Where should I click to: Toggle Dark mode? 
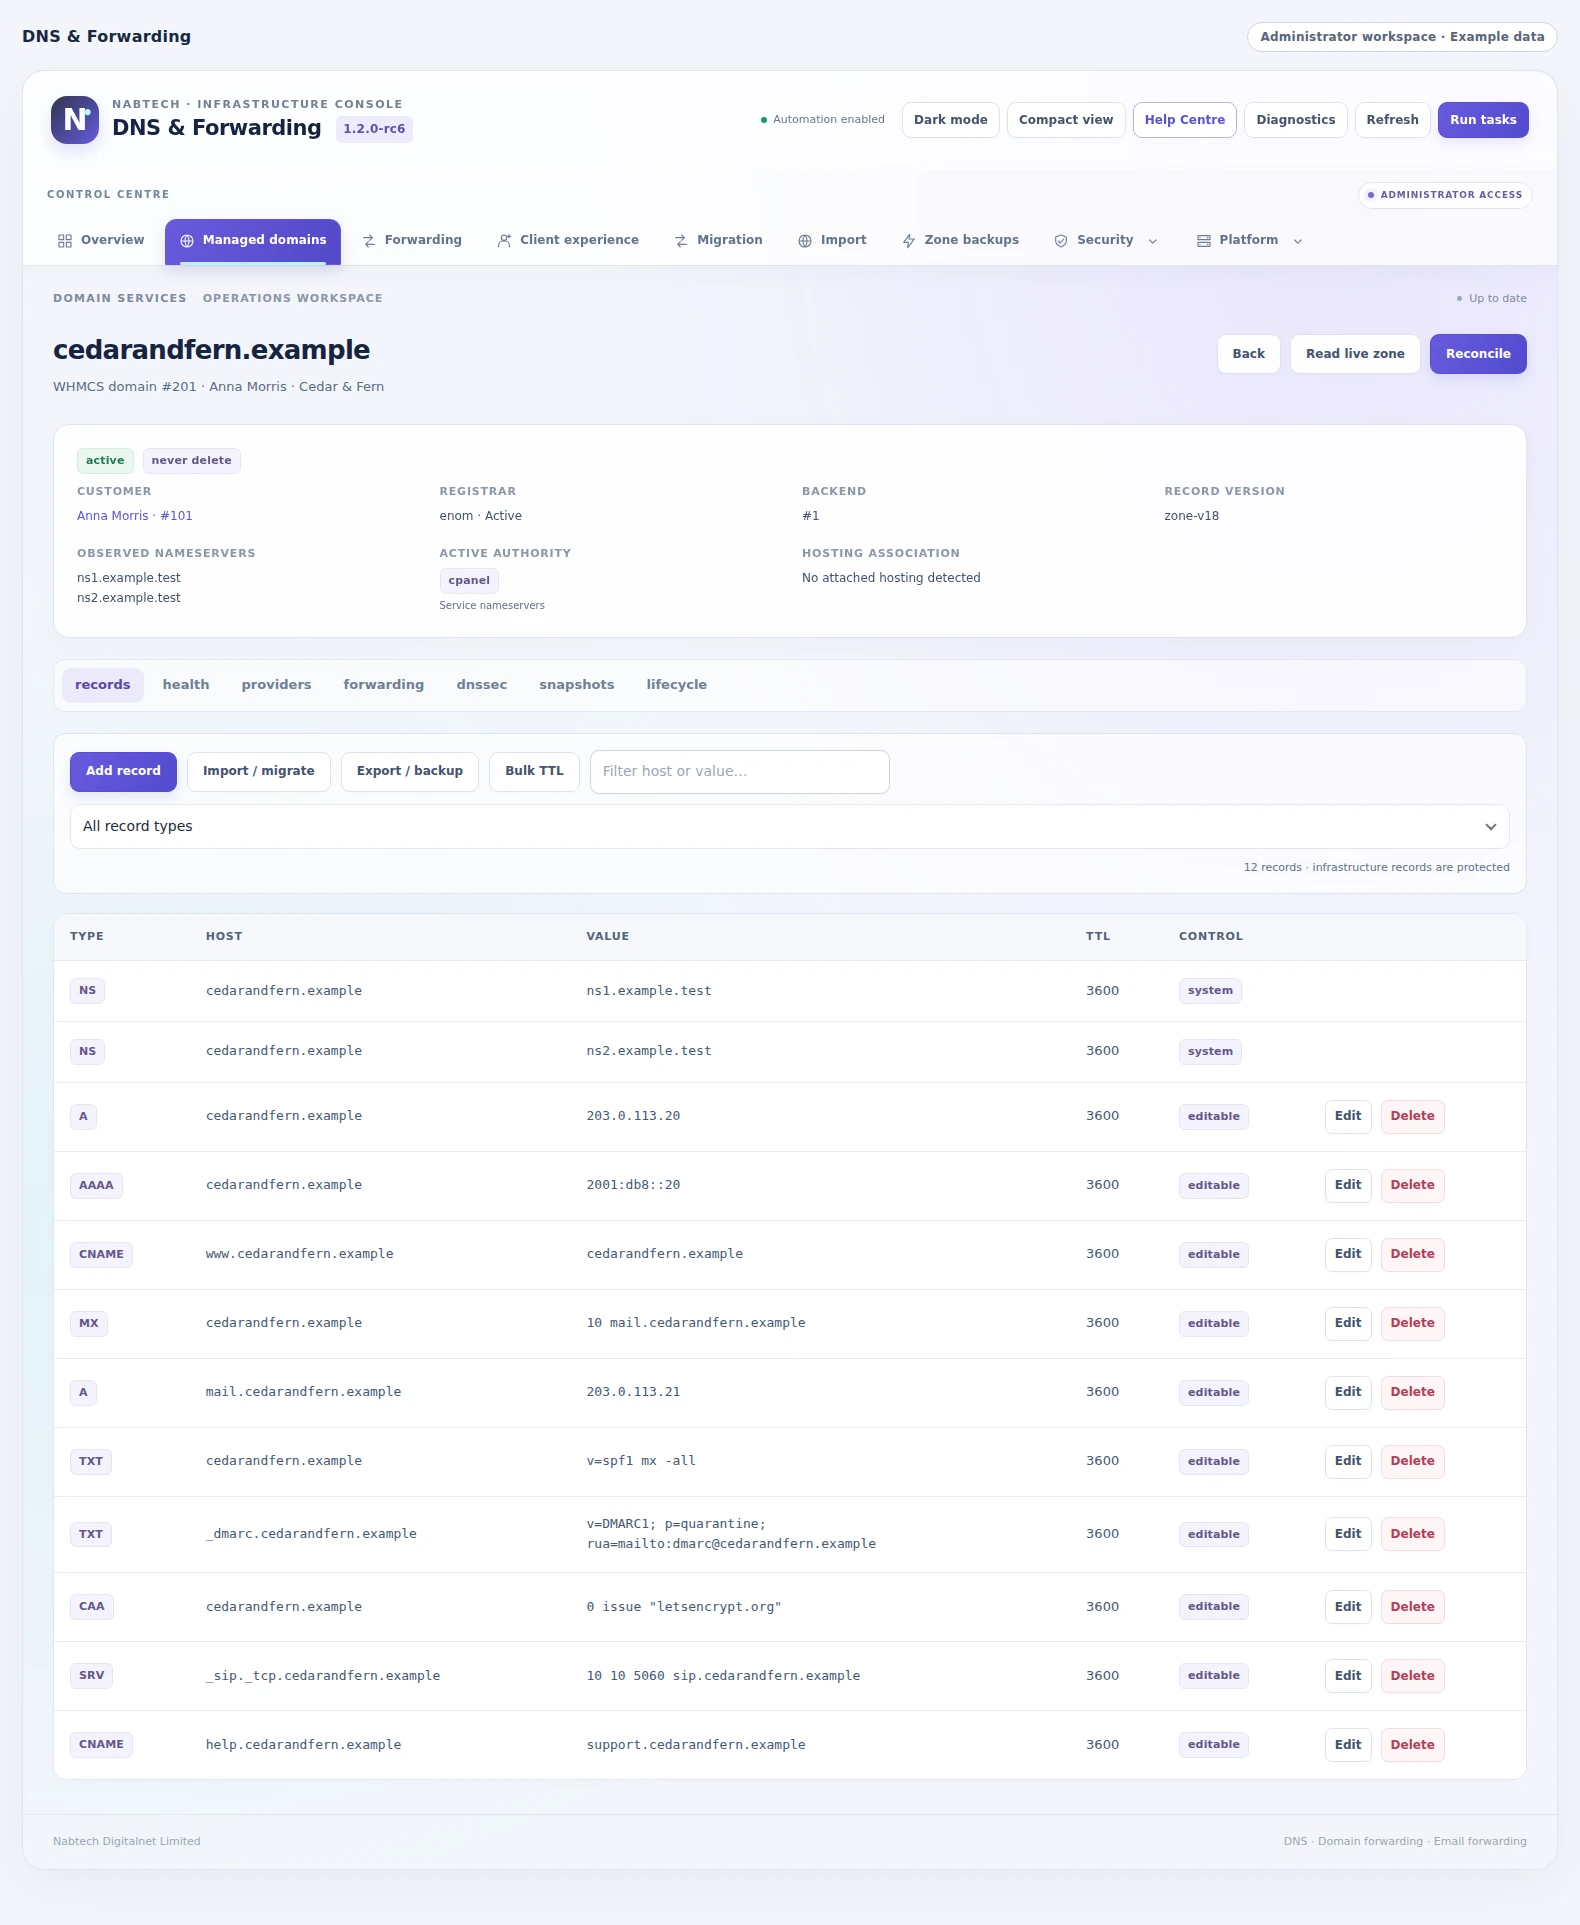(x=950, y=120)
